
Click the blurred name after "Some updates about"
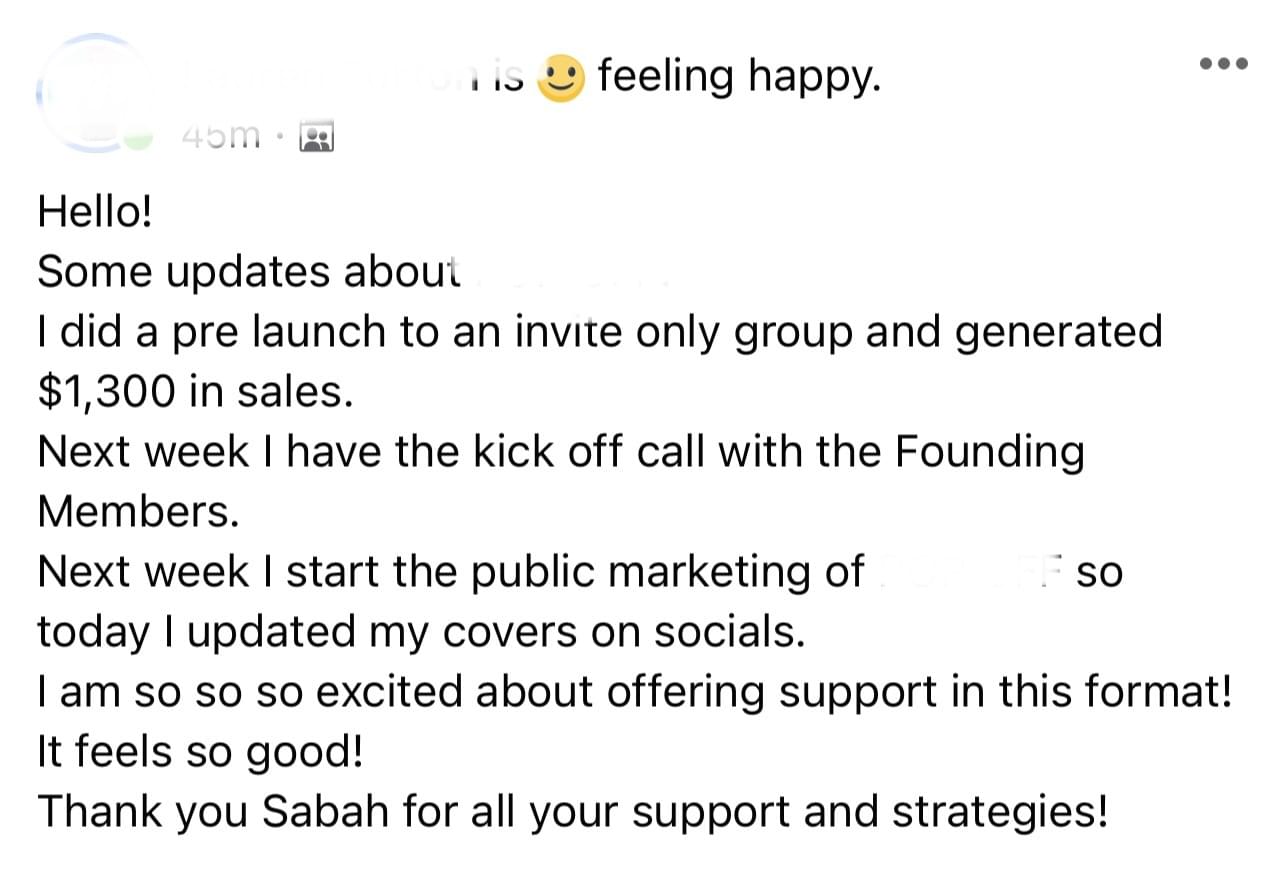[x=566, y=273]
